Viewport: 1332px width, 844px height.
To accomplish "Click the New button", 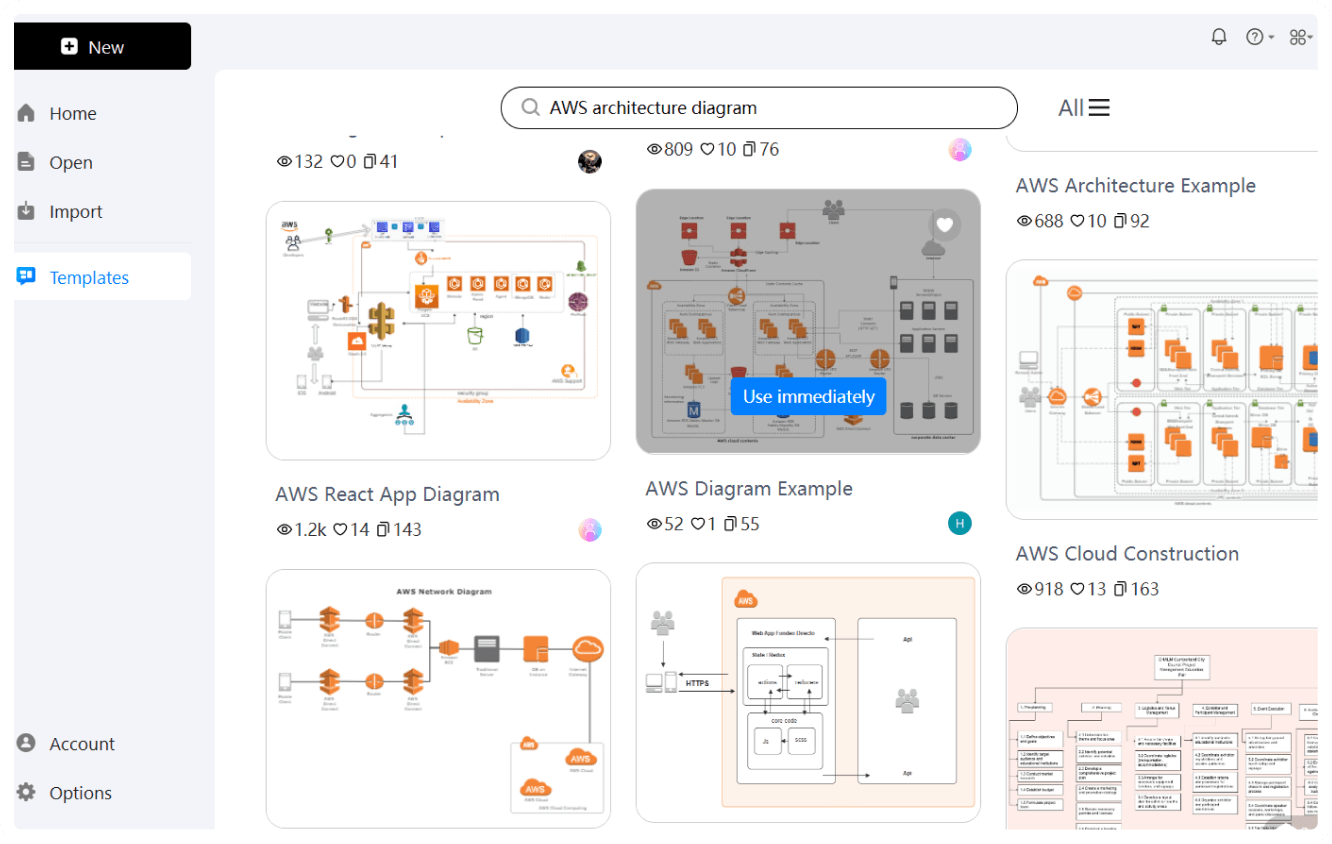I will [x=102, y=46].
